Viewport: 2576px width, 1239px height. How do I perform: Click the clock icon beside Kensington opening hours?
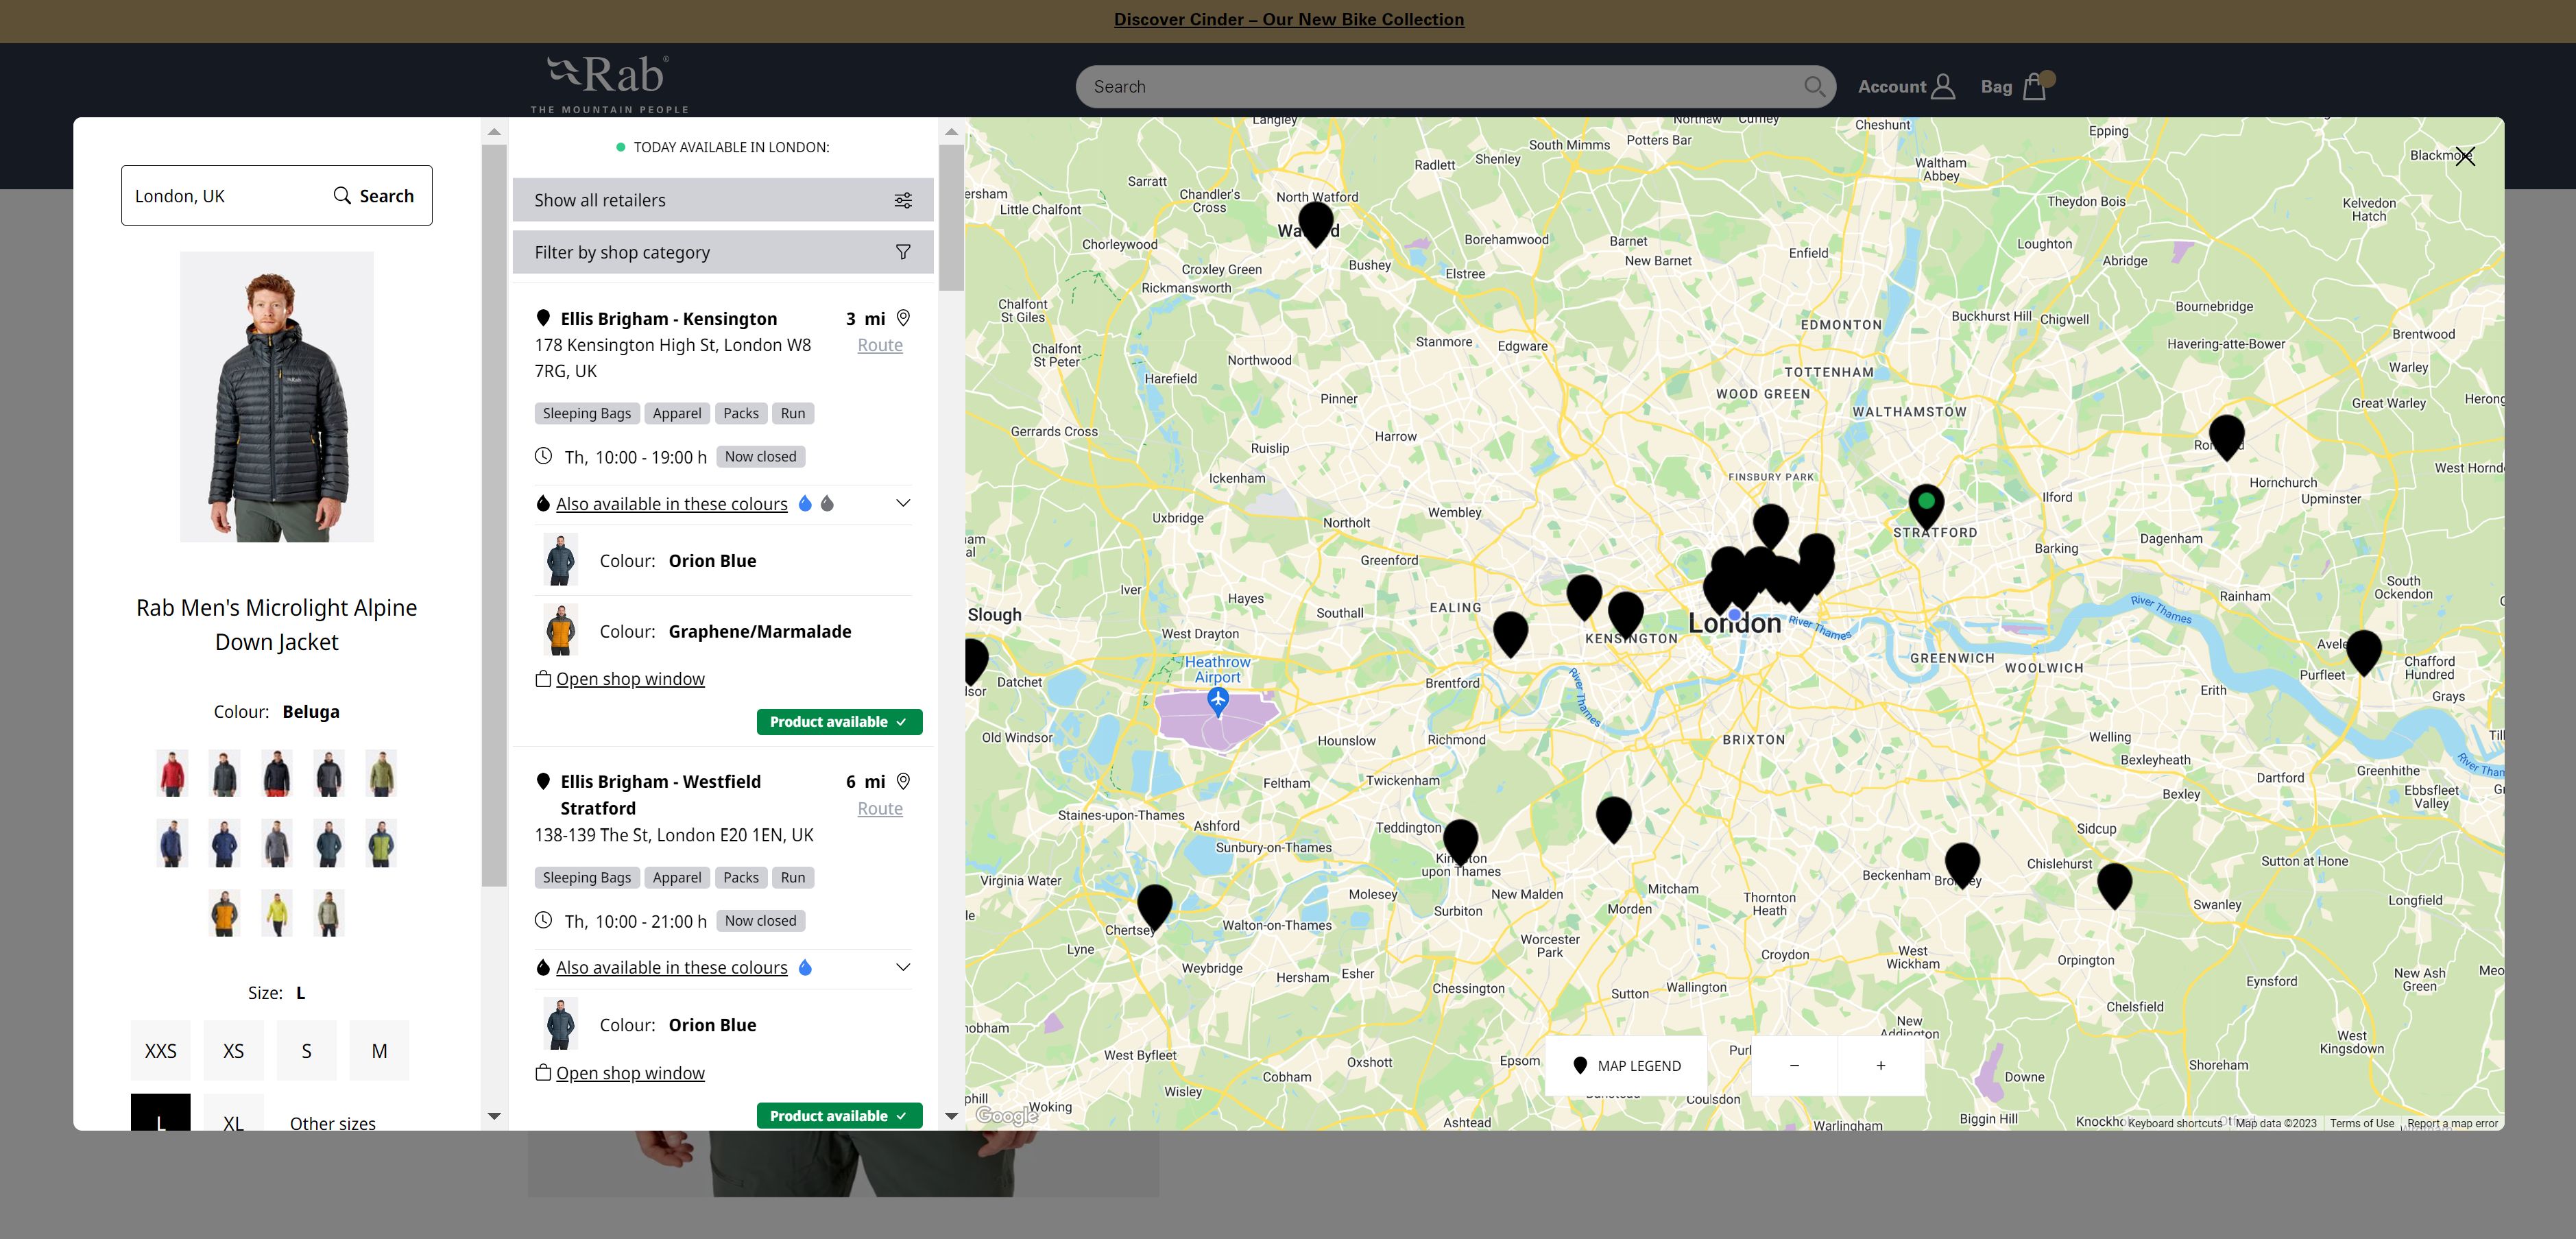point(543,456)
